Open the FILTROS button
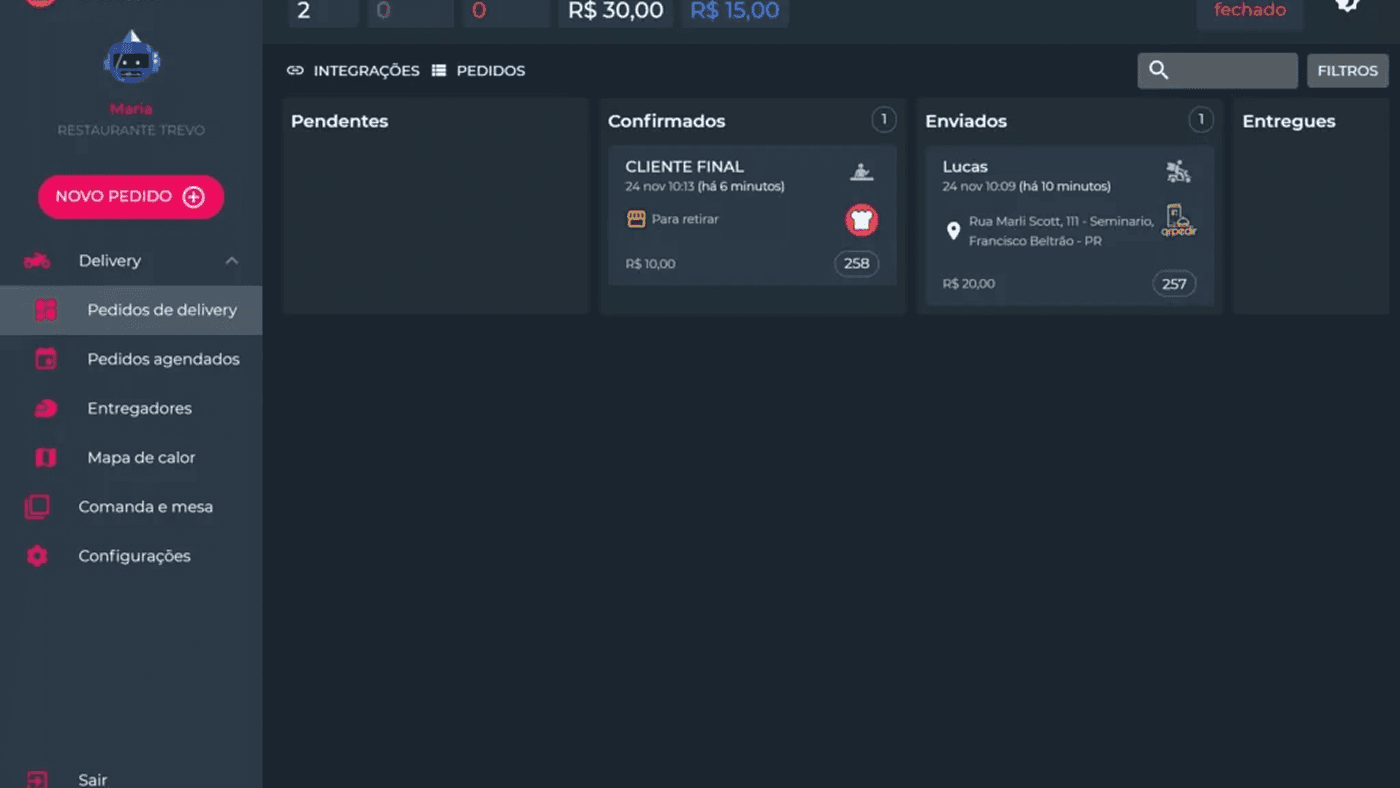Image resolution: width=1400 pixels, height=788 pixels. tap(1347, 71)
